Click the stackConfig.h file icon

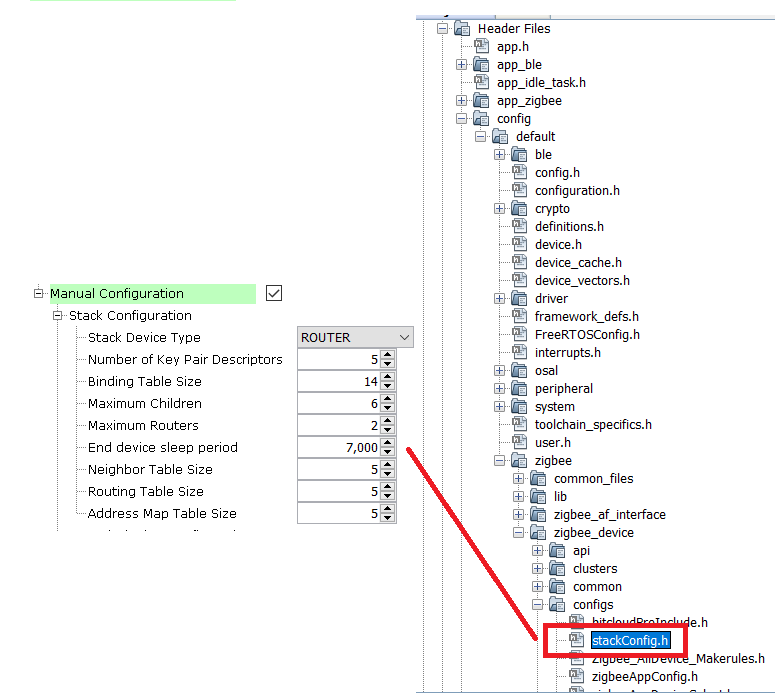point(577,640)
